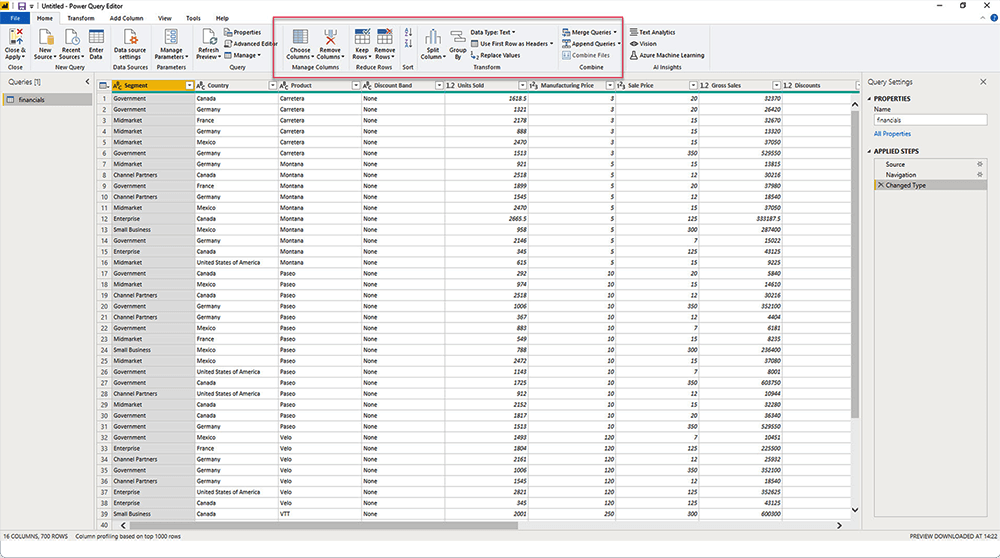The width and height of the screenshot is (1000, 558).
Task: Click the Manage Parameters icon
Action: coord(171,37)
